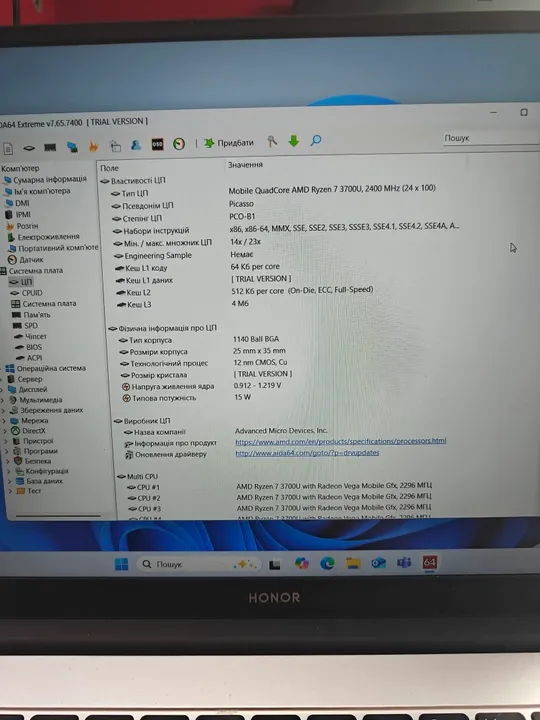Open Microsoft Edge from the taskbar
The height and width of the screenshot is (720, 540).
pyautogui.click(x=327, y=563)
